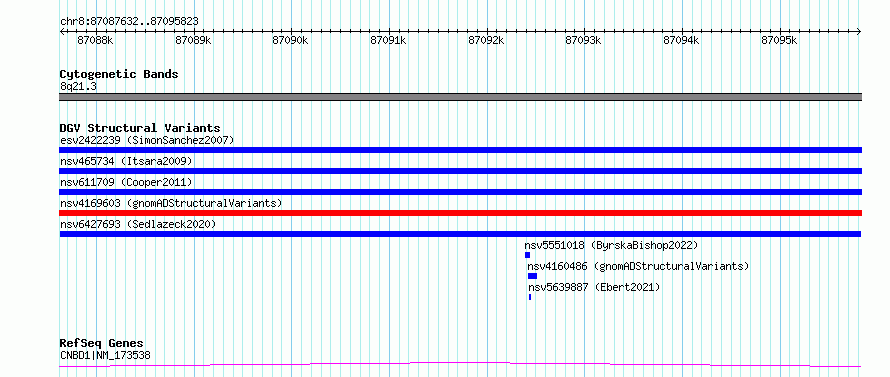
Task: Click the chr8:87087632..87095823 coordinate label
Action: click(x=129, y=22)
